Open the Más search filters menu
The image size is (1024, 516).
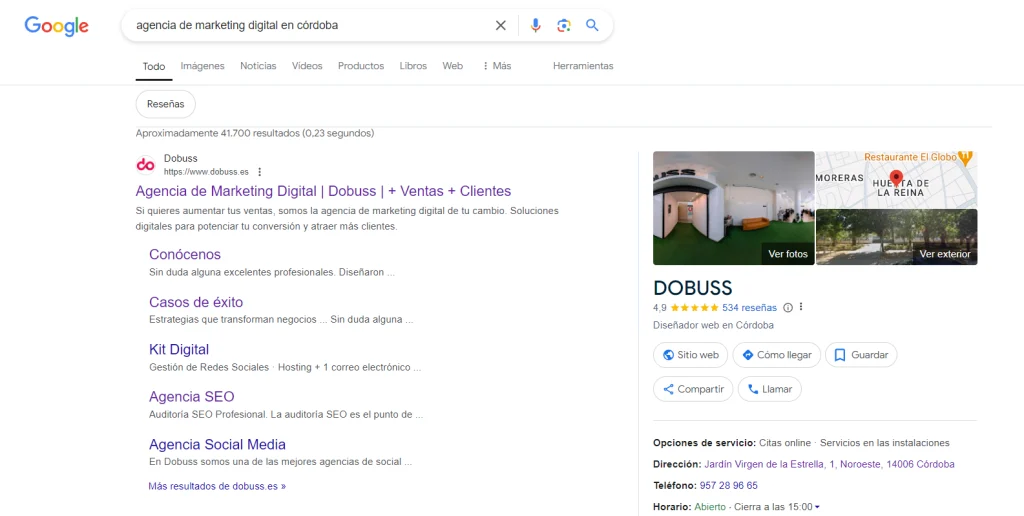click(x=497, y=66)
